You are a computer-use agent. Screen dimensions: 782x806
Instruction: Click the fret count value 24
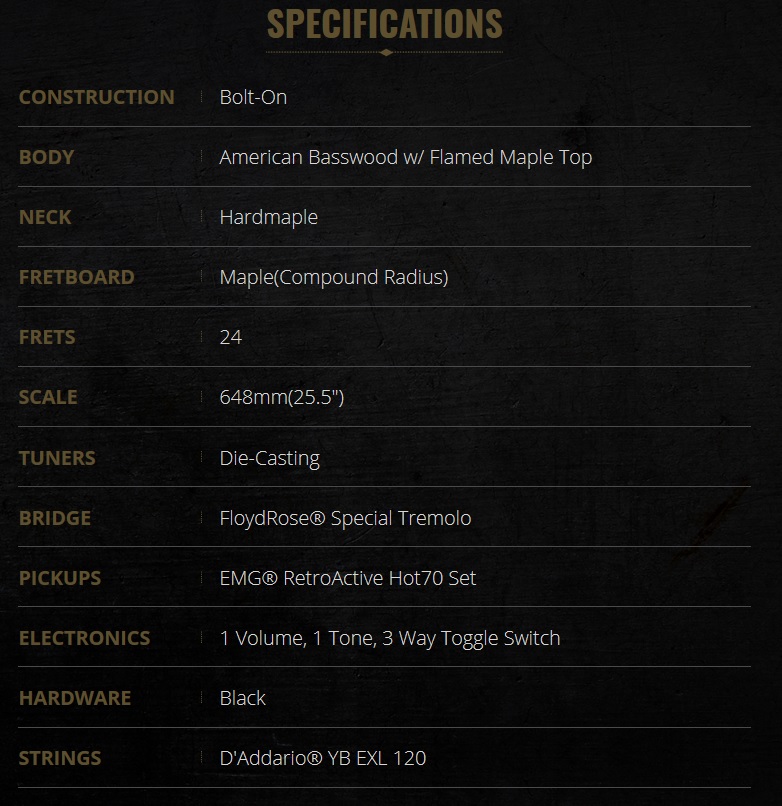[230, 337]
